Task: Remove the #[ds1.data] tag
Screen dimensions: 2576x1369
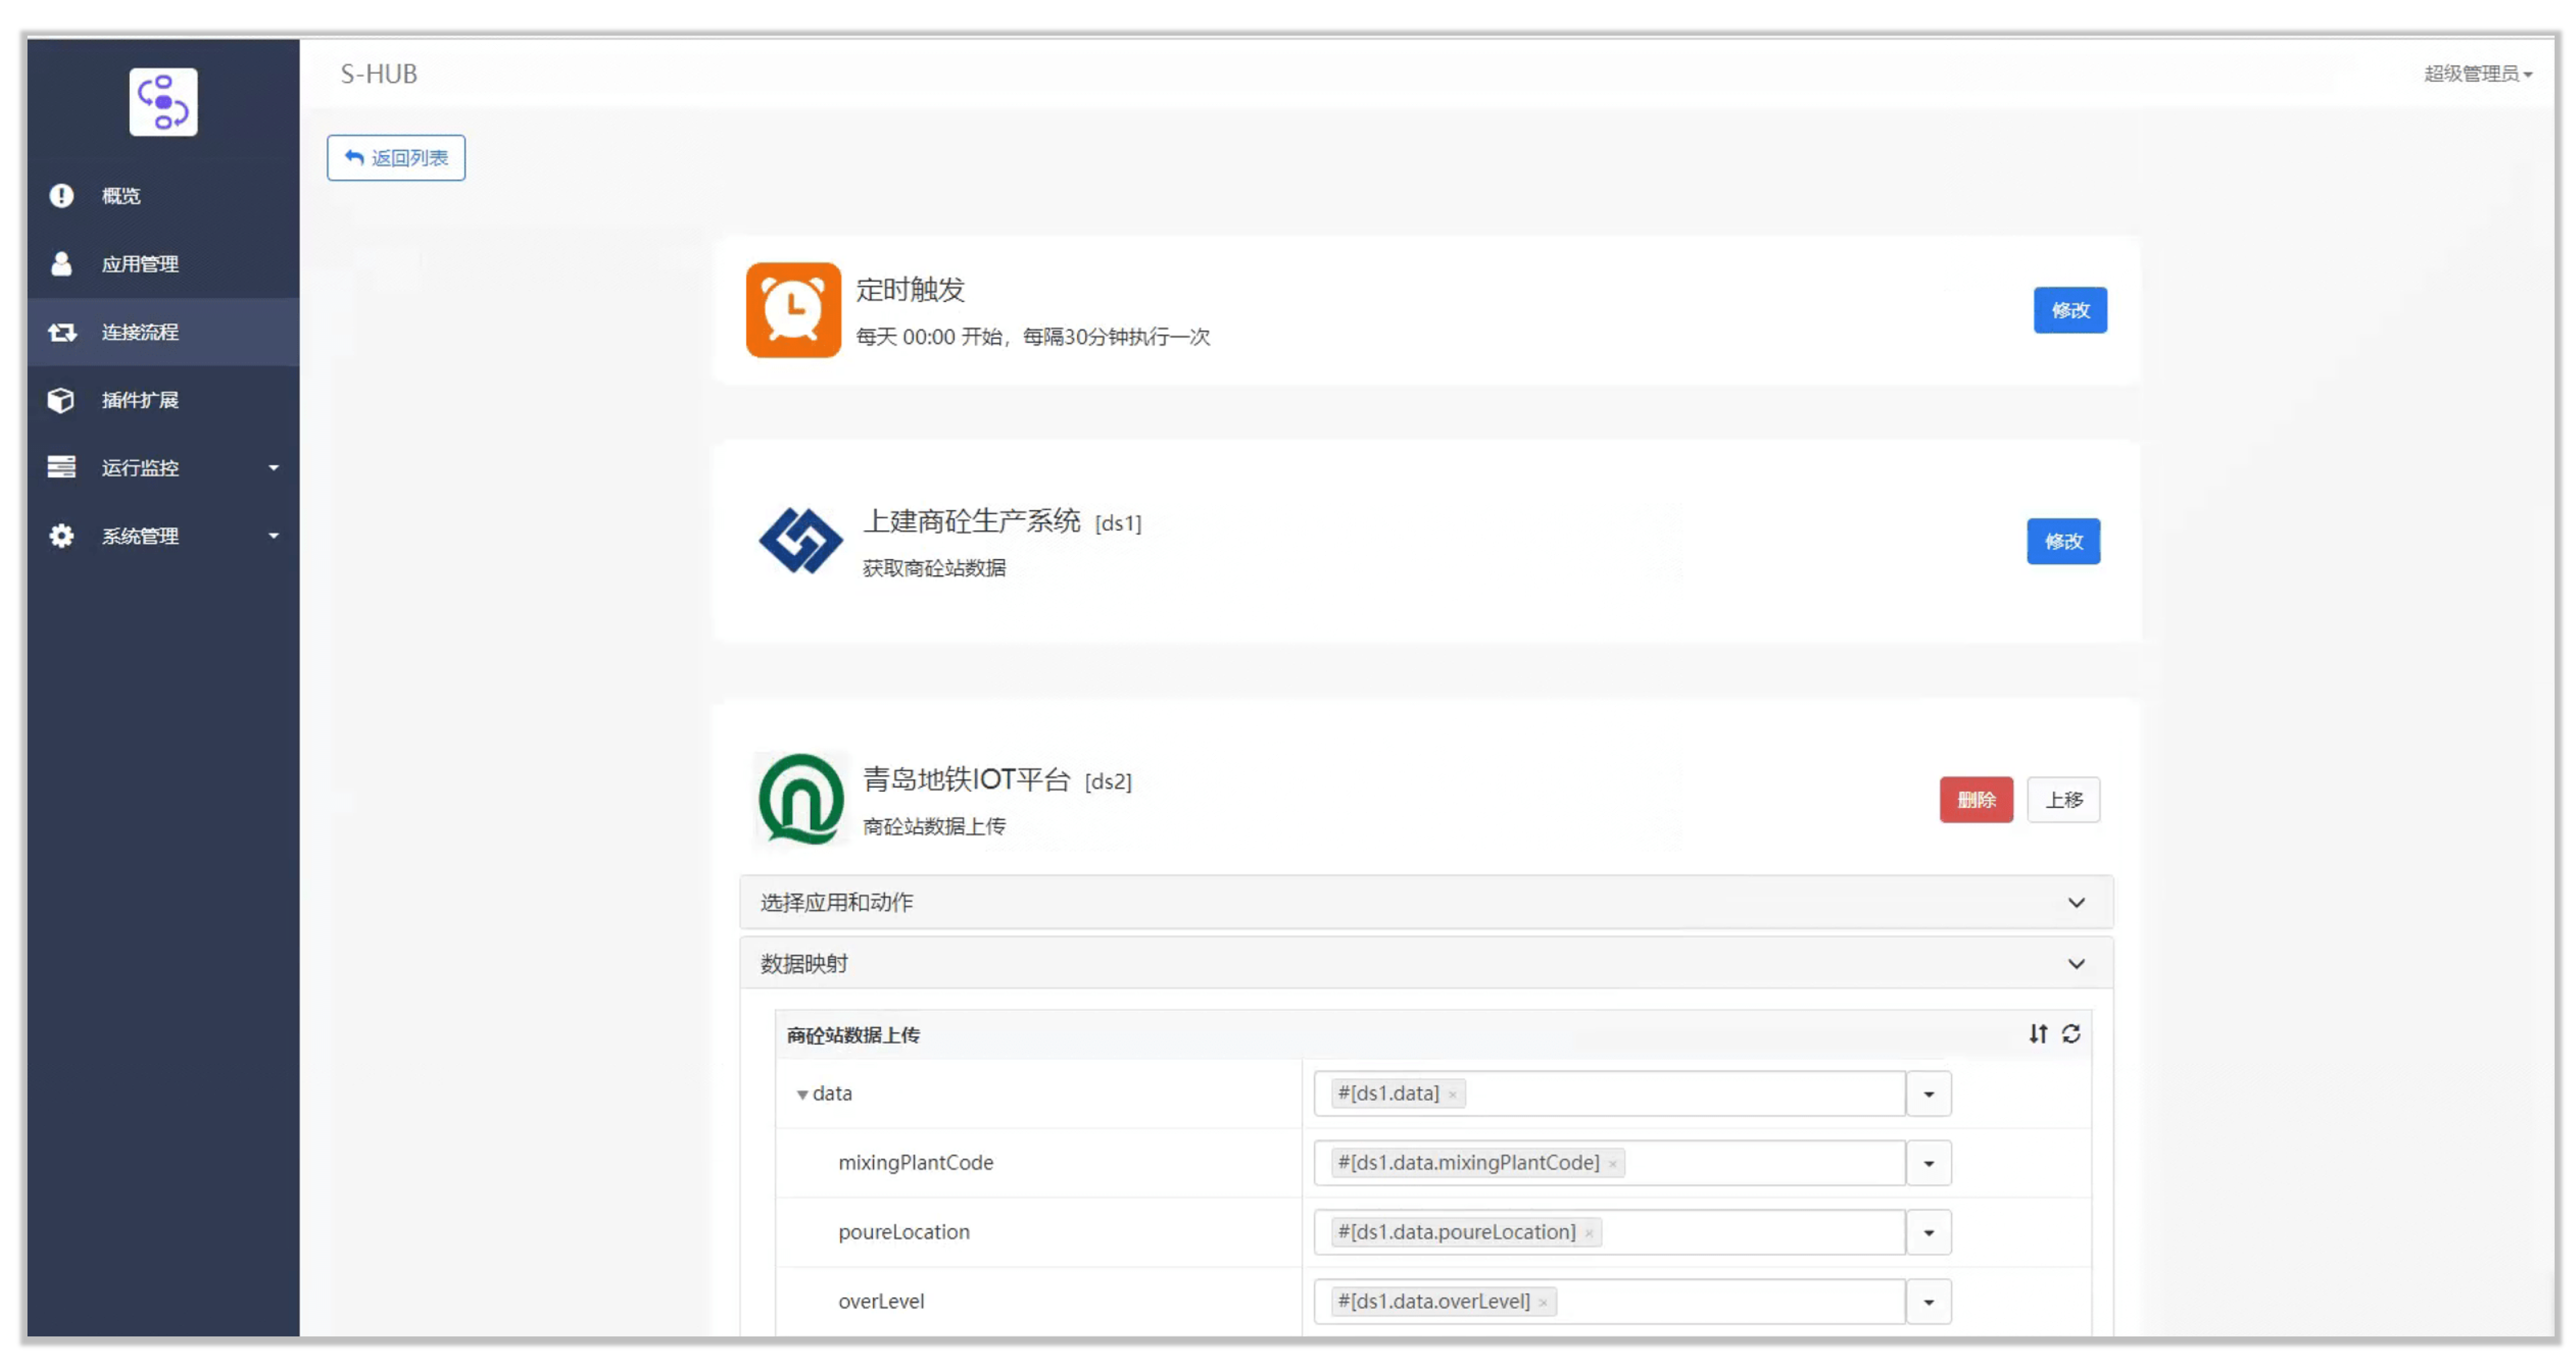Action: (1452, 1095)
